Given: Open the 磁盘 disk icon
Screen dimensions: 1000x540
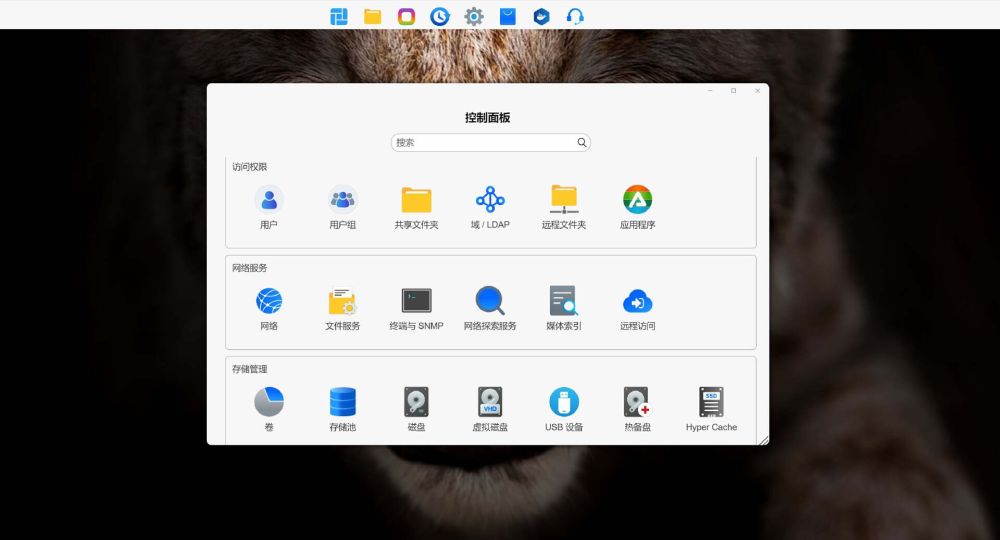Looking at the screenshot, I should [416, 402].
